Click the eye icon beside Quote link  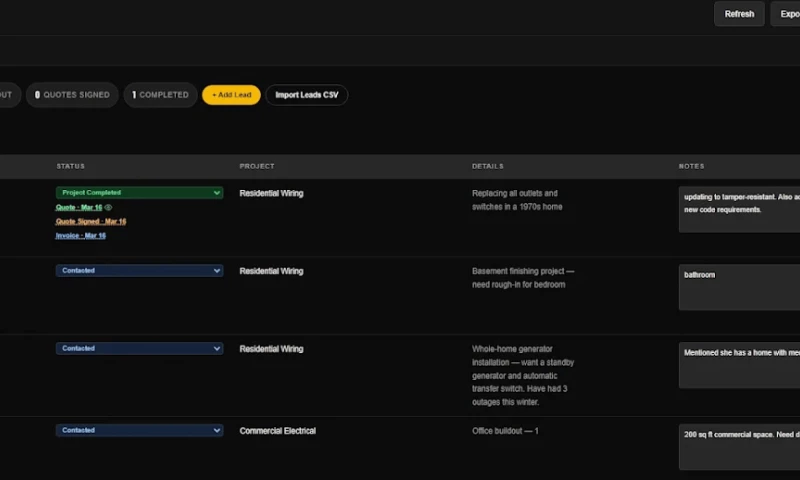[x=108, y=208]
